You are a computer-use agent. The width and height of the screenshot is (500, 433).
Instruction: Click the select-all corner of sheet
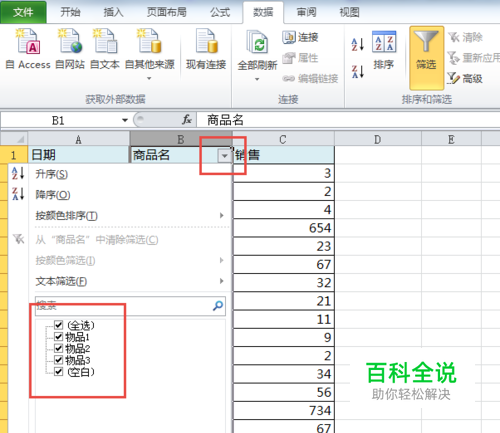tap(14, 139)
